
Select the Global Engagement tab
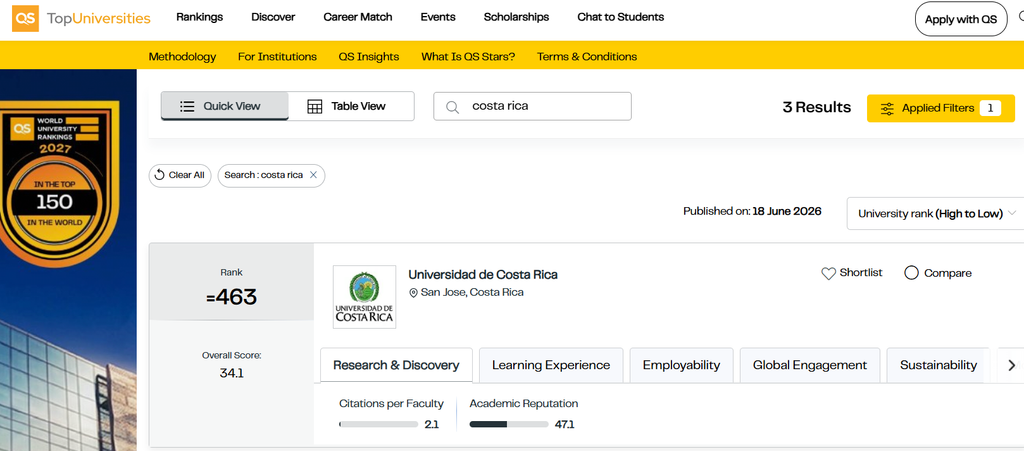pyautogui.click(x=810, y=365)
